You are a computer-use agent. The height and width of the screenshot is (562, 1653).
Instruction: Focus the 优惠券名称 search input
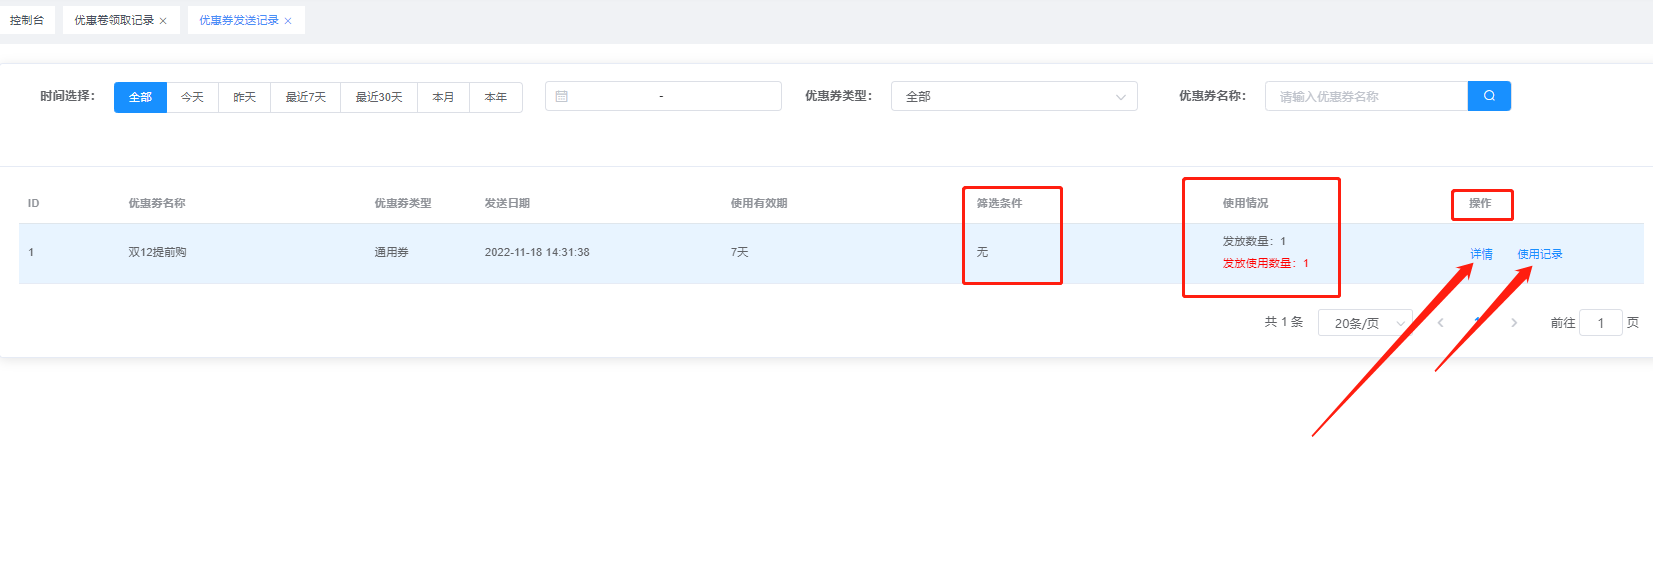[1365, 97]
